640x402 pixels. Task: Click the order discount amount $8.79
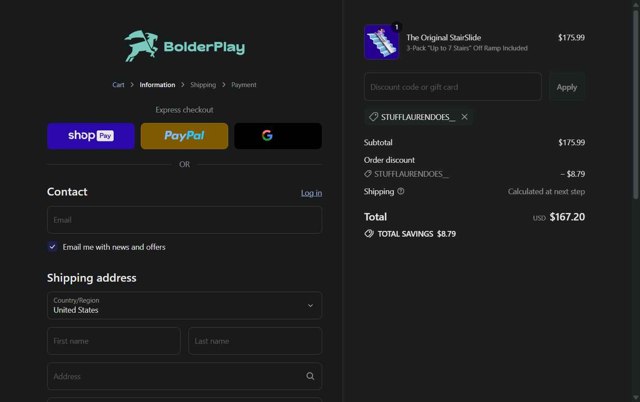573,174
